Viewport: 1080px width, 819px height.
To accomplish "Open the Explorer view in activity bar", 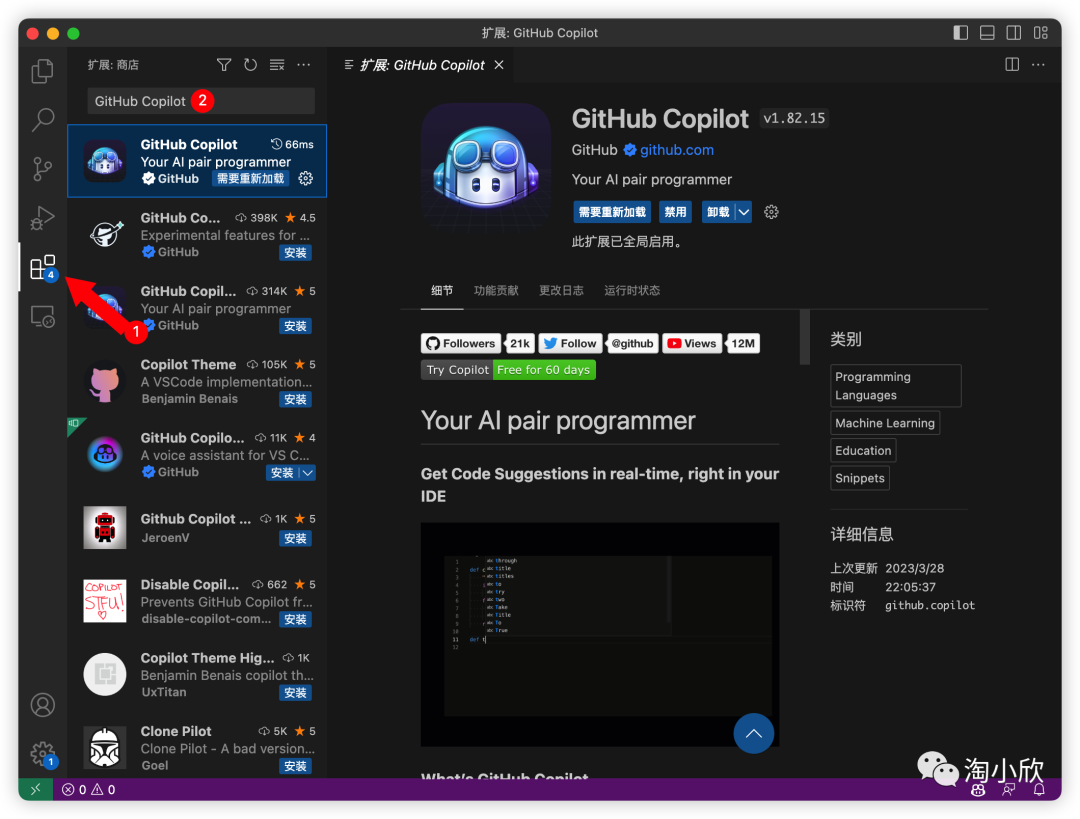I will tap(43, 71).
